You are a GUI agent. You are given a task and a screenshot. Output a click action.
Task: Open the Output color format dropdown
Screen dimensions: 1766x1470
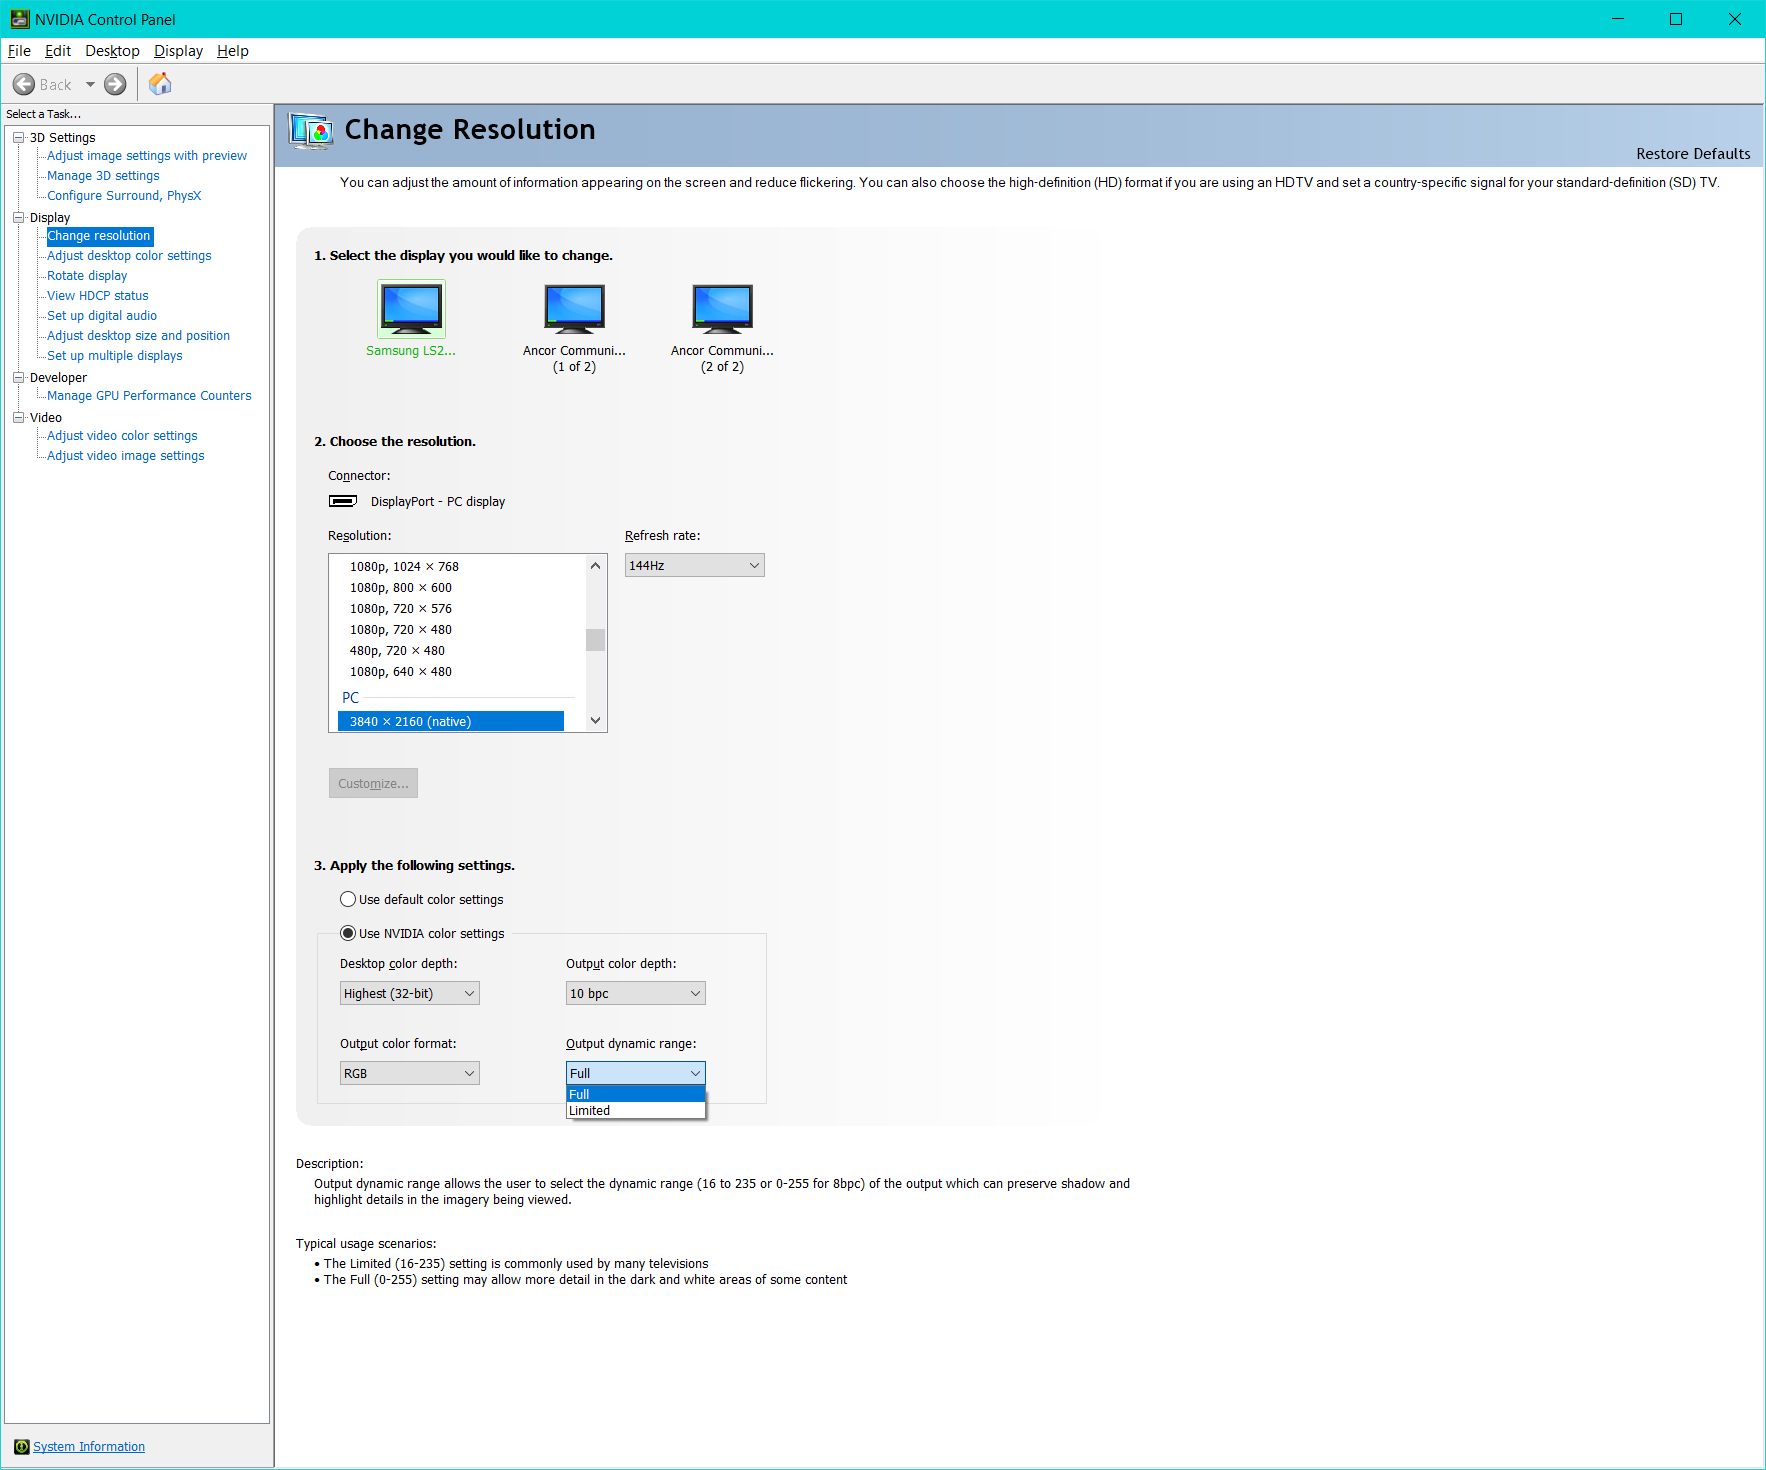point(410,1073)
